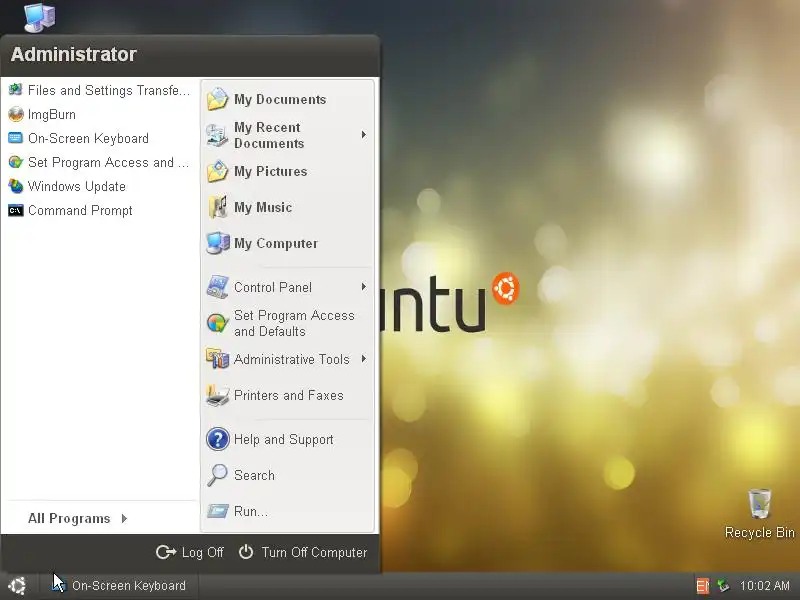Screen dimensions: 800x600
Task: Click the Set Program Access and Defaults icon
Action: tap(217, 323)
